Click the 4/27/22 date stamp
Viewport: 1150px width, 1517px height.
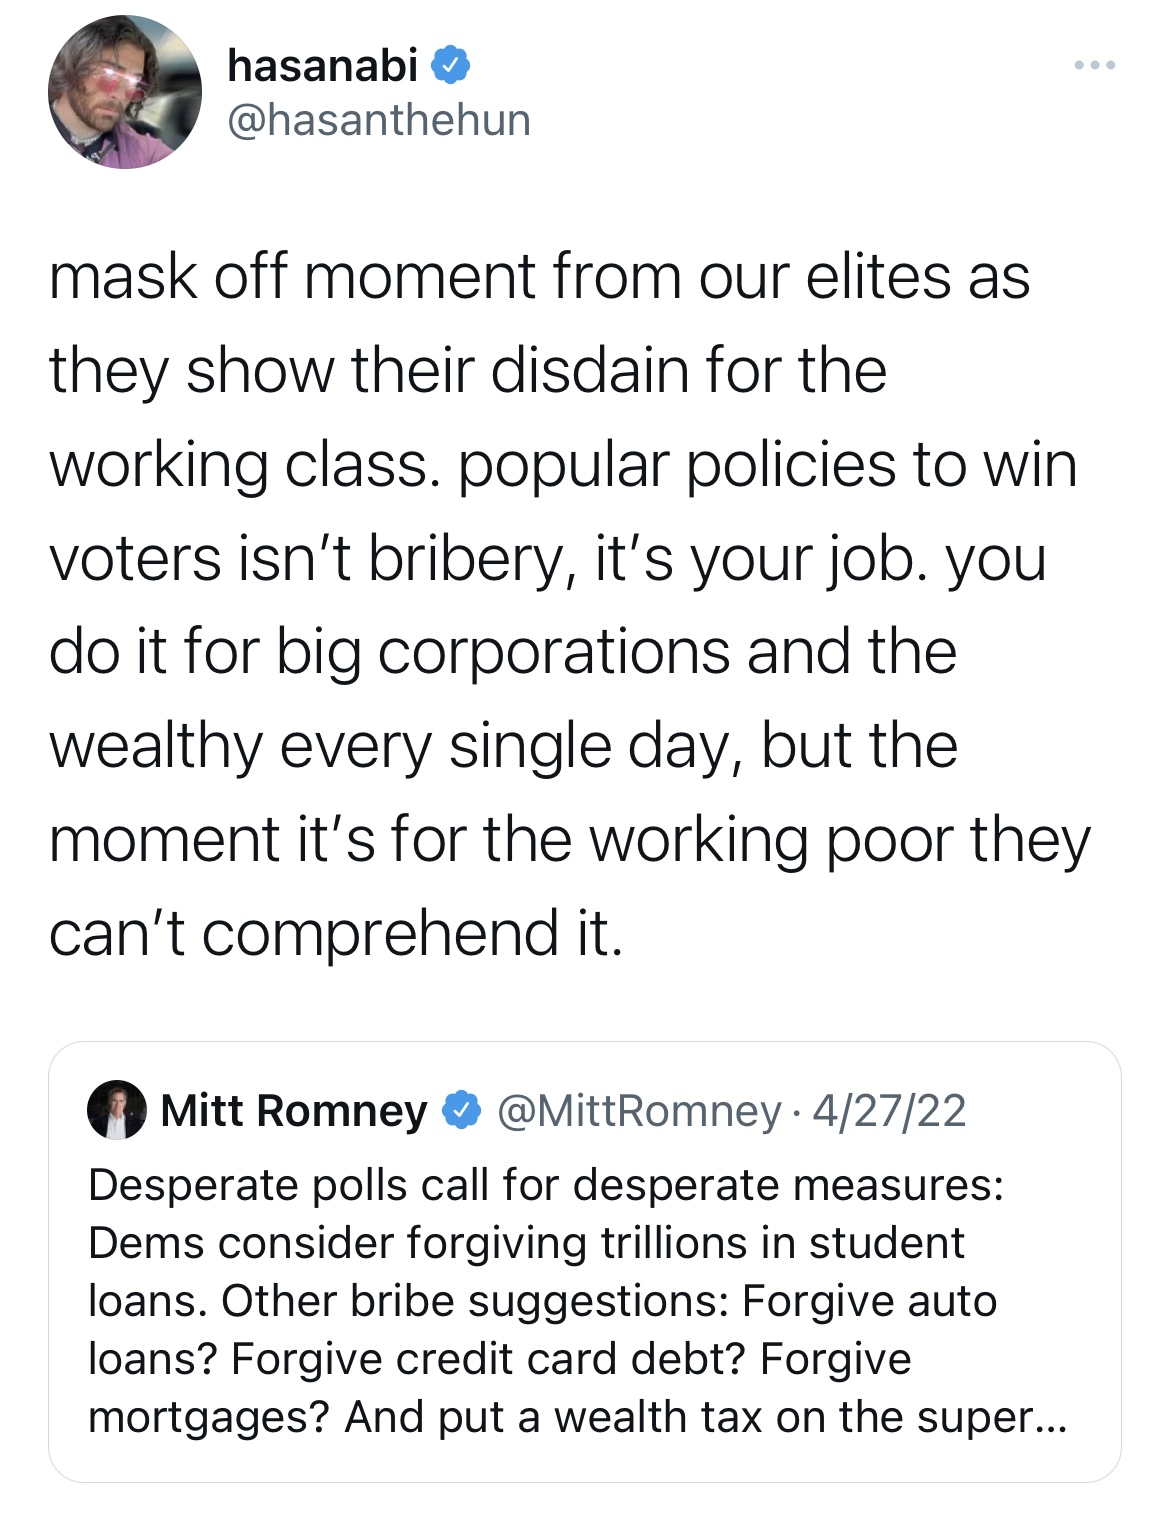pos(889,1110)
